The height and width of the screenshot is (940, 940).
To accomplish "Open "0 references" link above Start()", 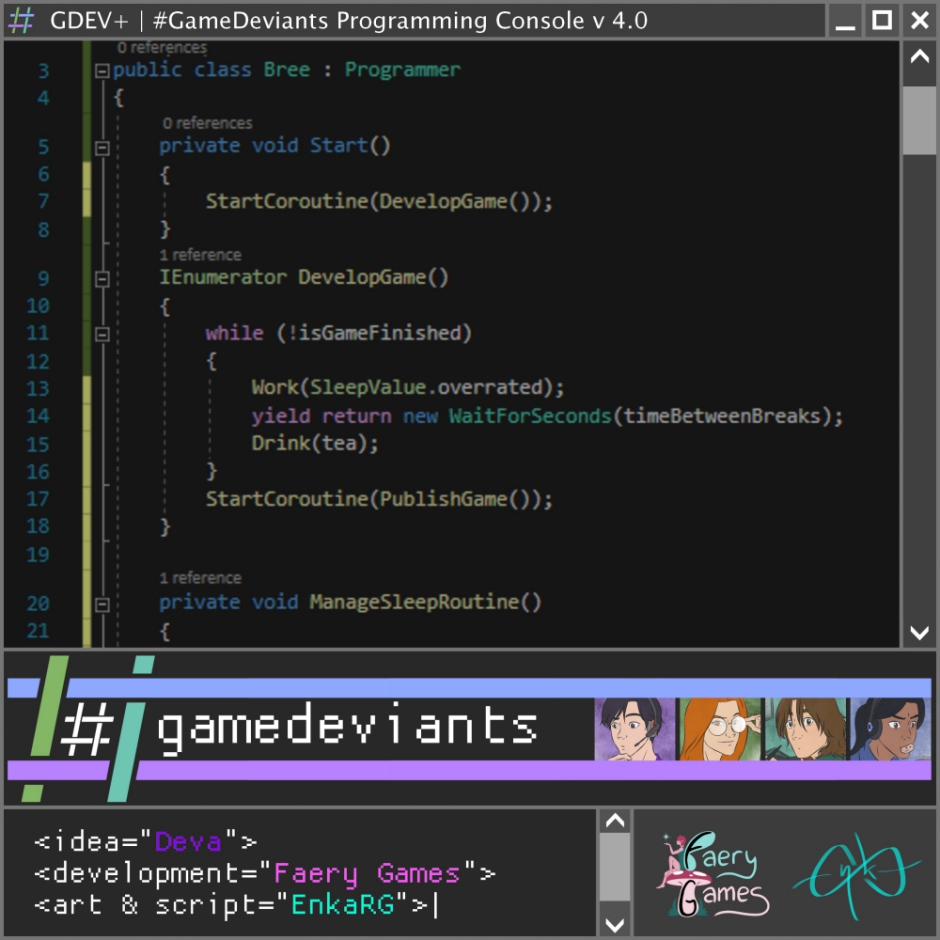I will (x=207, y=123).
